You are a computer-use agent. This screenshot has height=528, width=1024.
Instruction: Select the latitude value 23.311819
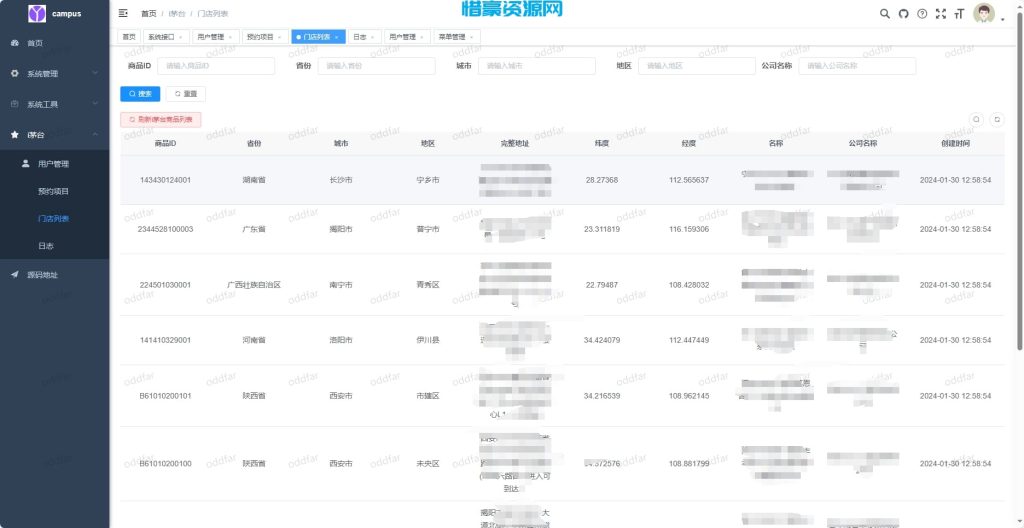pyautogui.click(x=601, y=229)
